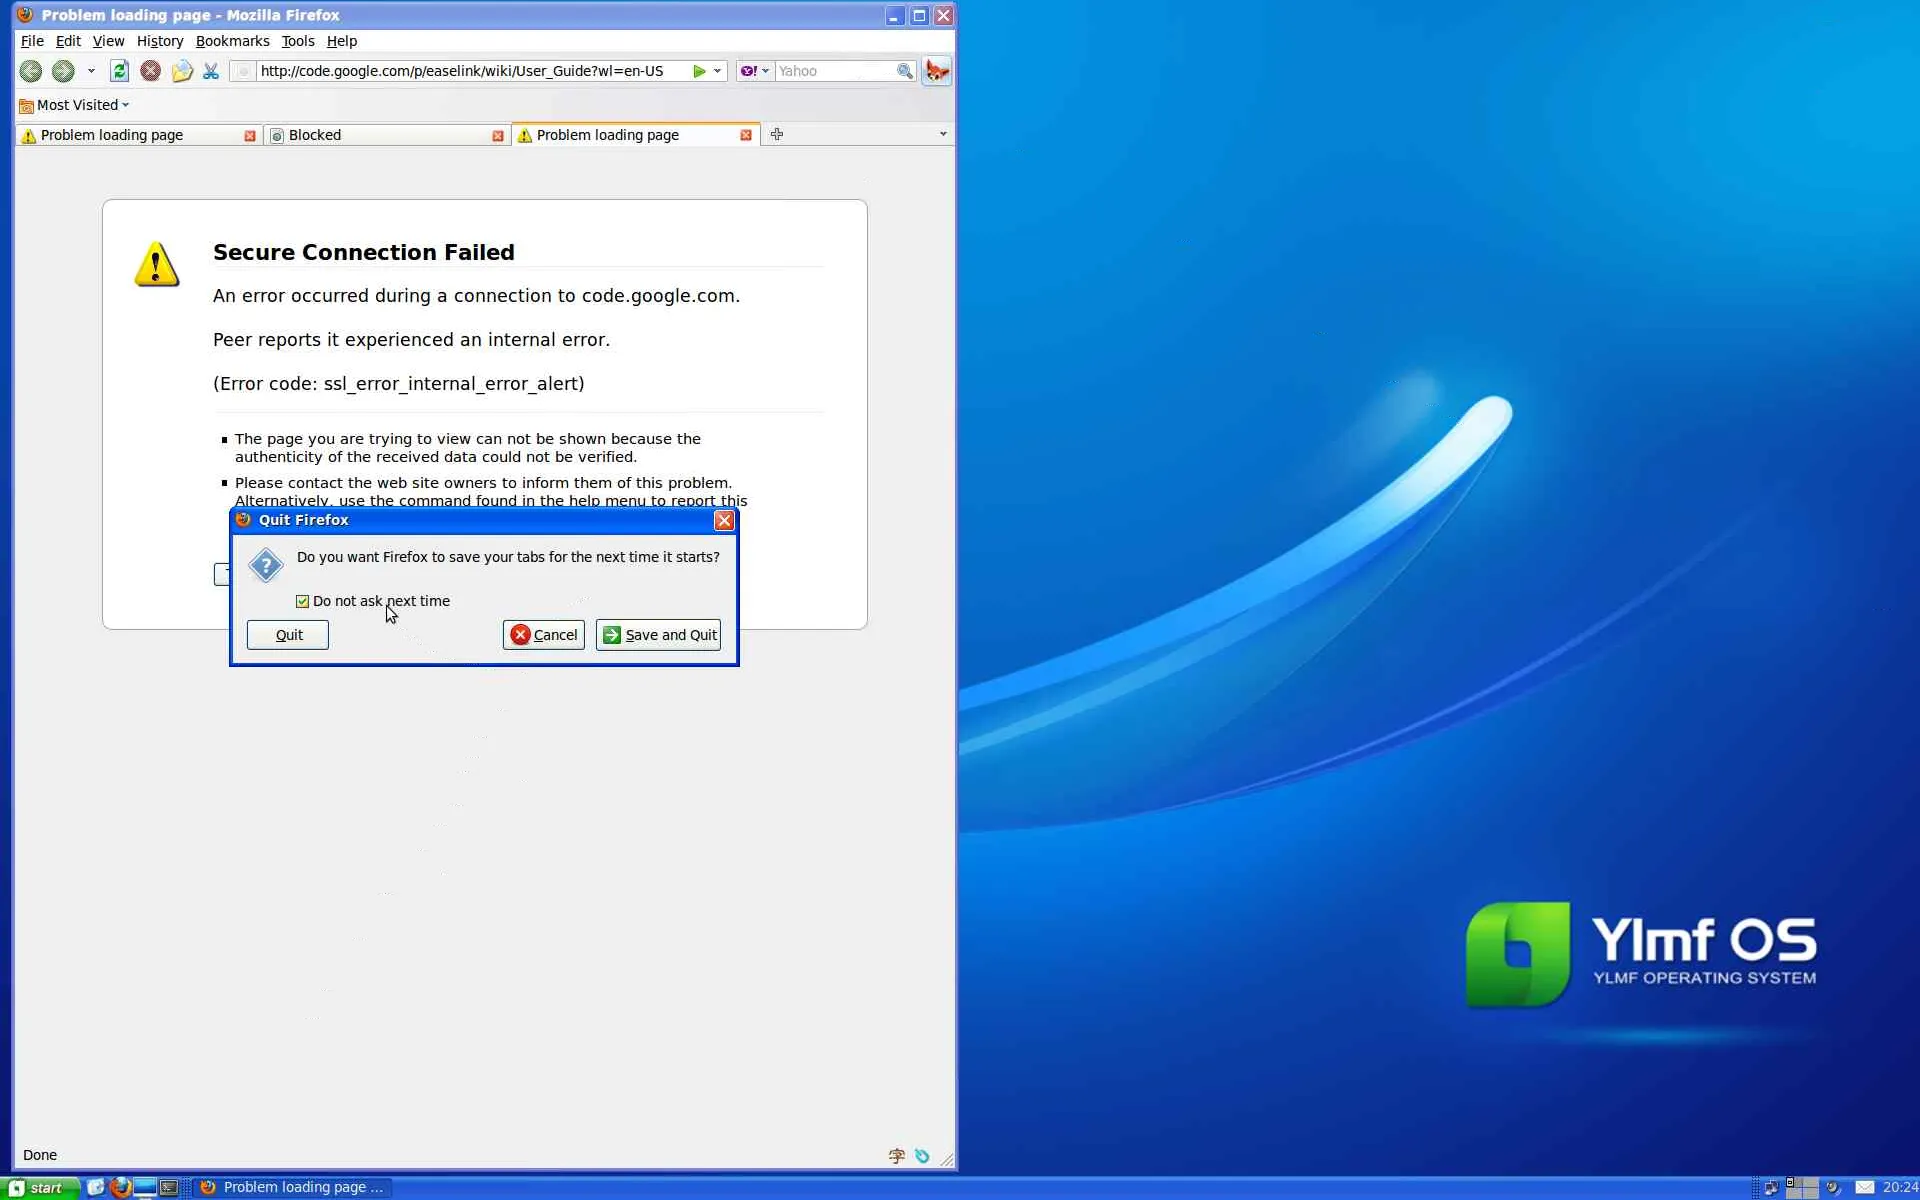Click the Back navigation arrow

pos(31,71)
